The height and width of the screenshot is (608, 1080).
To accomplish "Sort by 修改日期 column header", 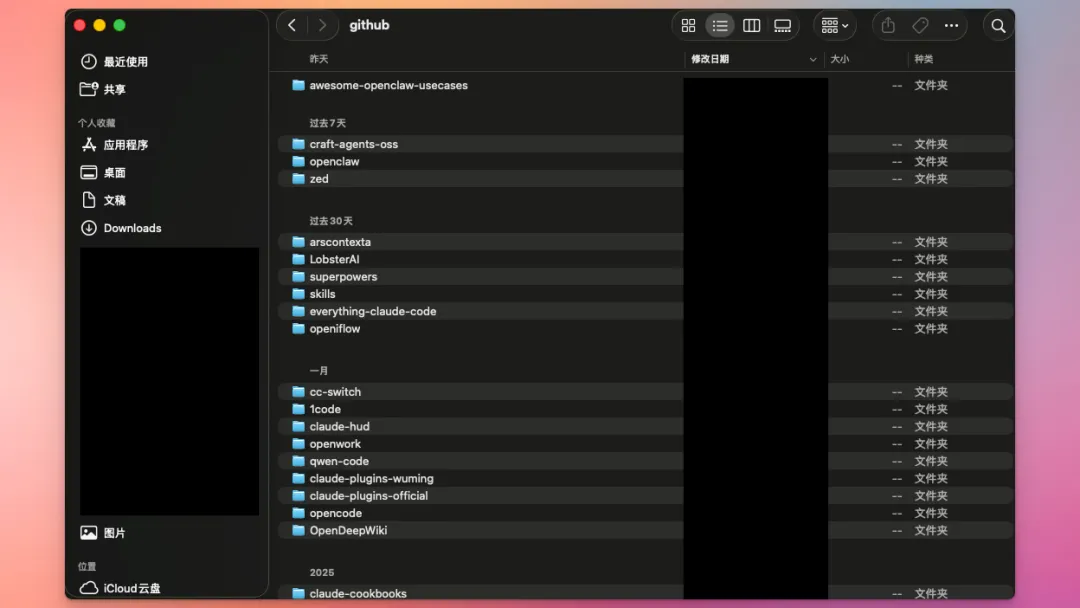I will 710,59.
